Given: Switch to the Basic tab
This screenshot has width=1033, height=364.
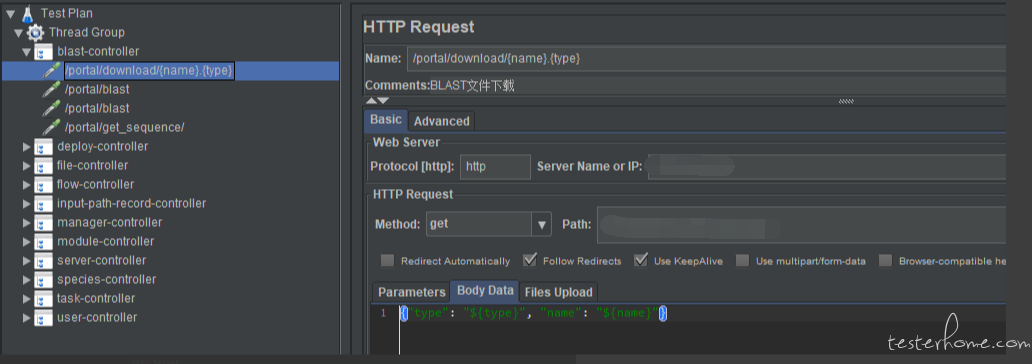Looking at the screenshot, I should (385, 120).
